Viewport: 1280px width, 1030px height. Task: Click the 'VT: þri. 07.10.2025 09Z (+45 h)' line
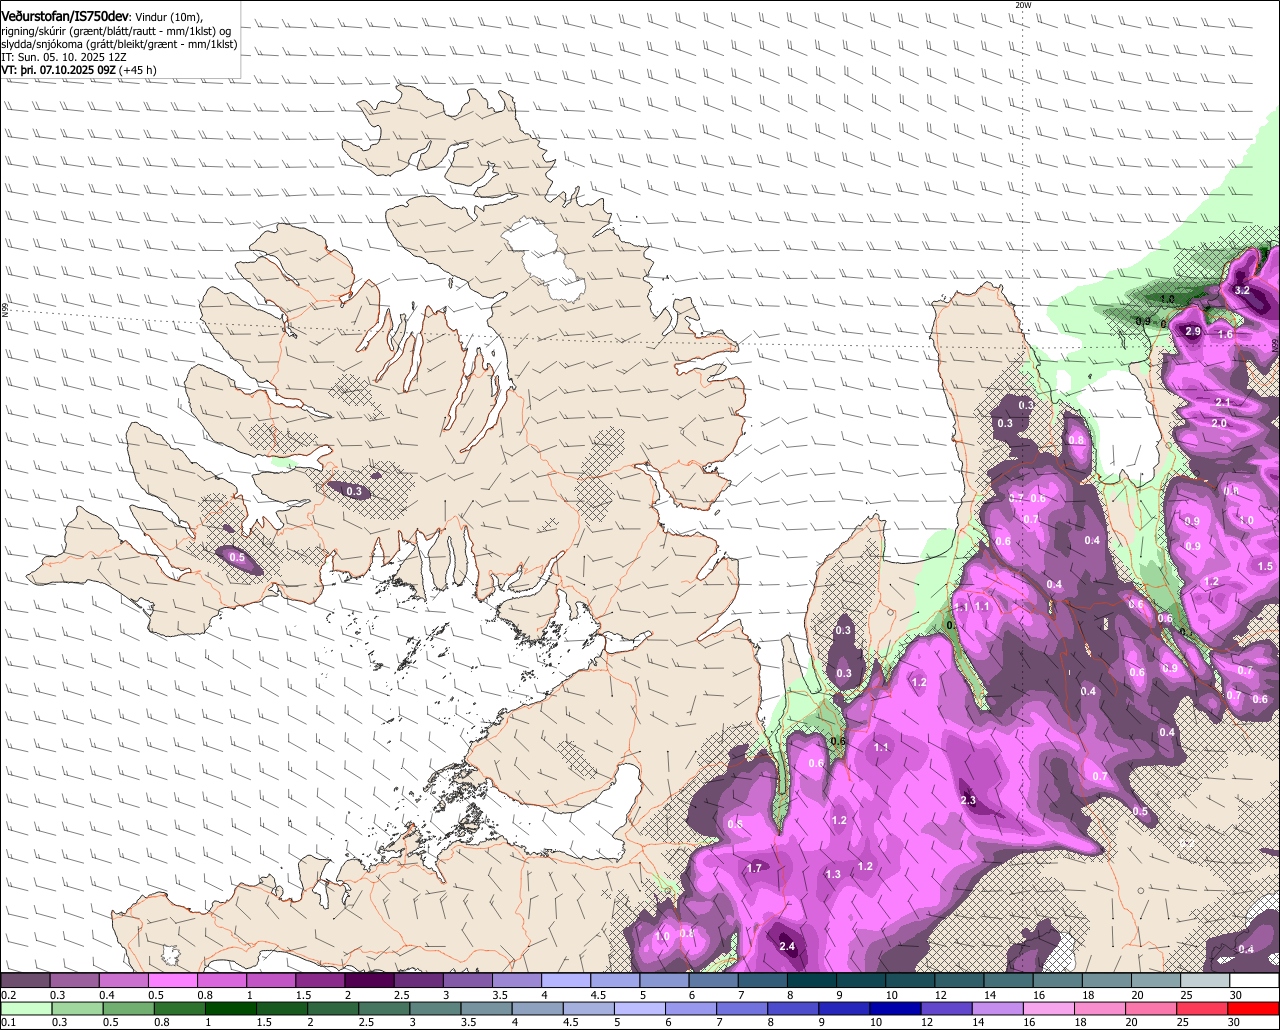click(79, 70)
